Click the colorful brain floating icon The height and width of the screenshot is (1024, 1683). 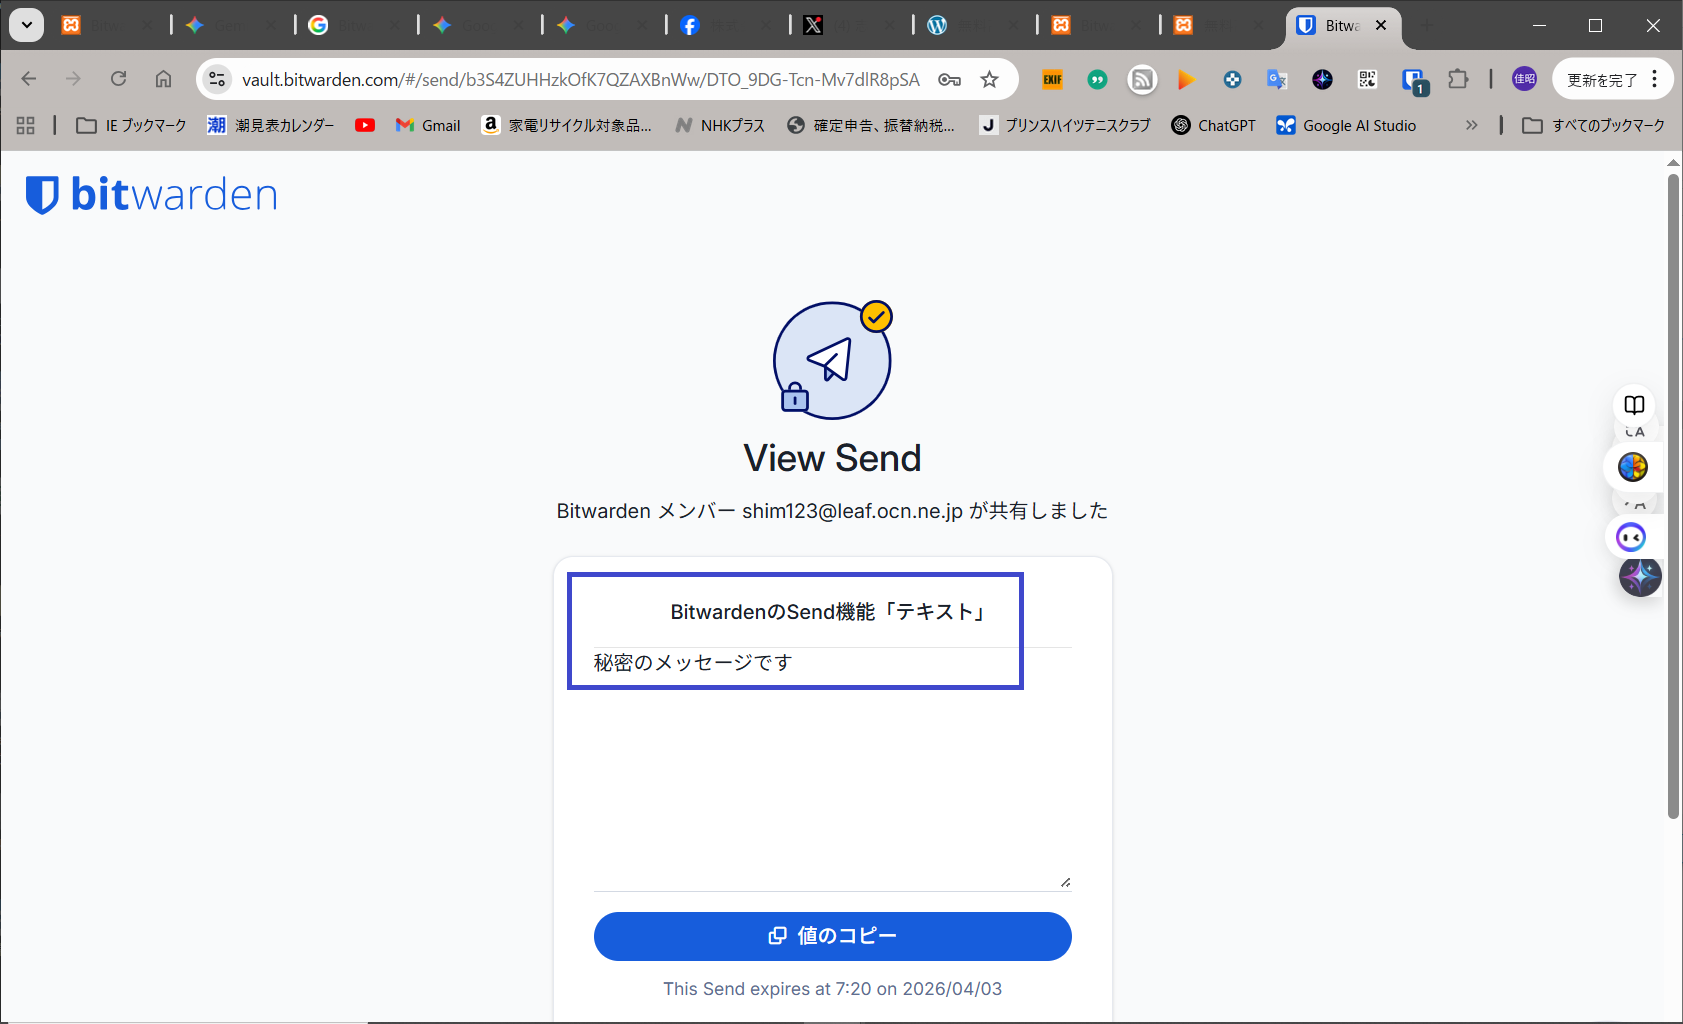click(x=1632, y=467)
